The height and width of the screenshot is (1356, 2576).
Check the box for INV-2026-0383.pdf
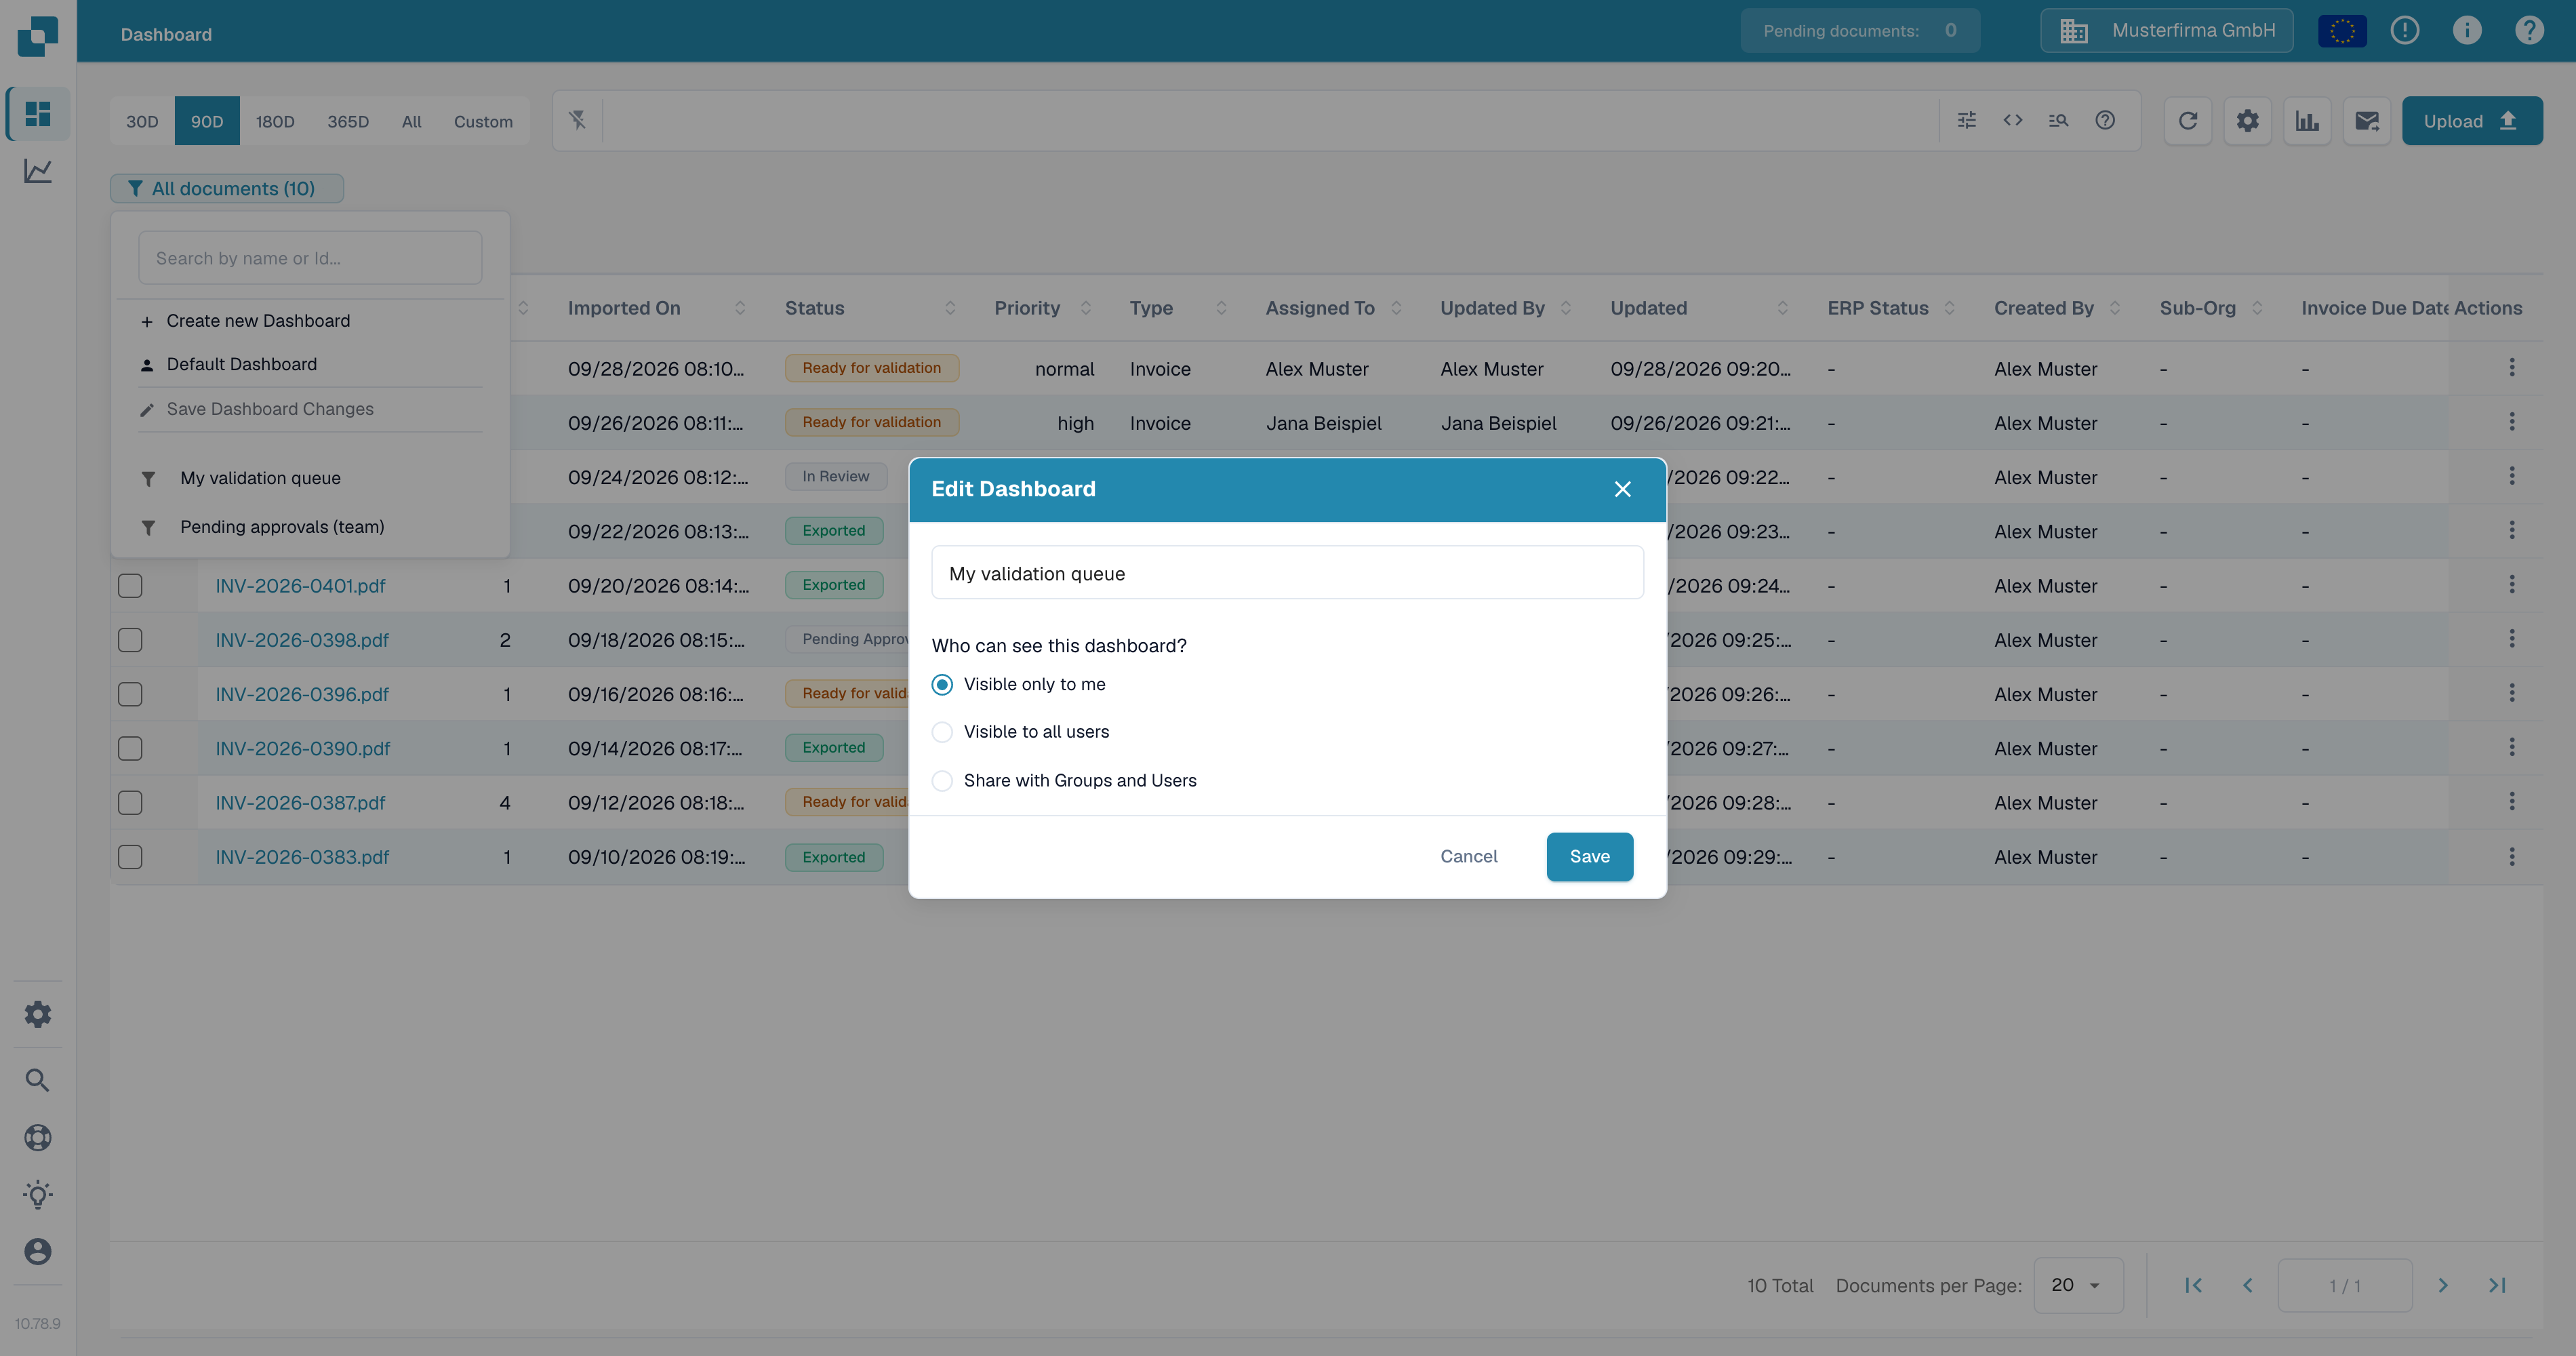(x=130, y=857)
